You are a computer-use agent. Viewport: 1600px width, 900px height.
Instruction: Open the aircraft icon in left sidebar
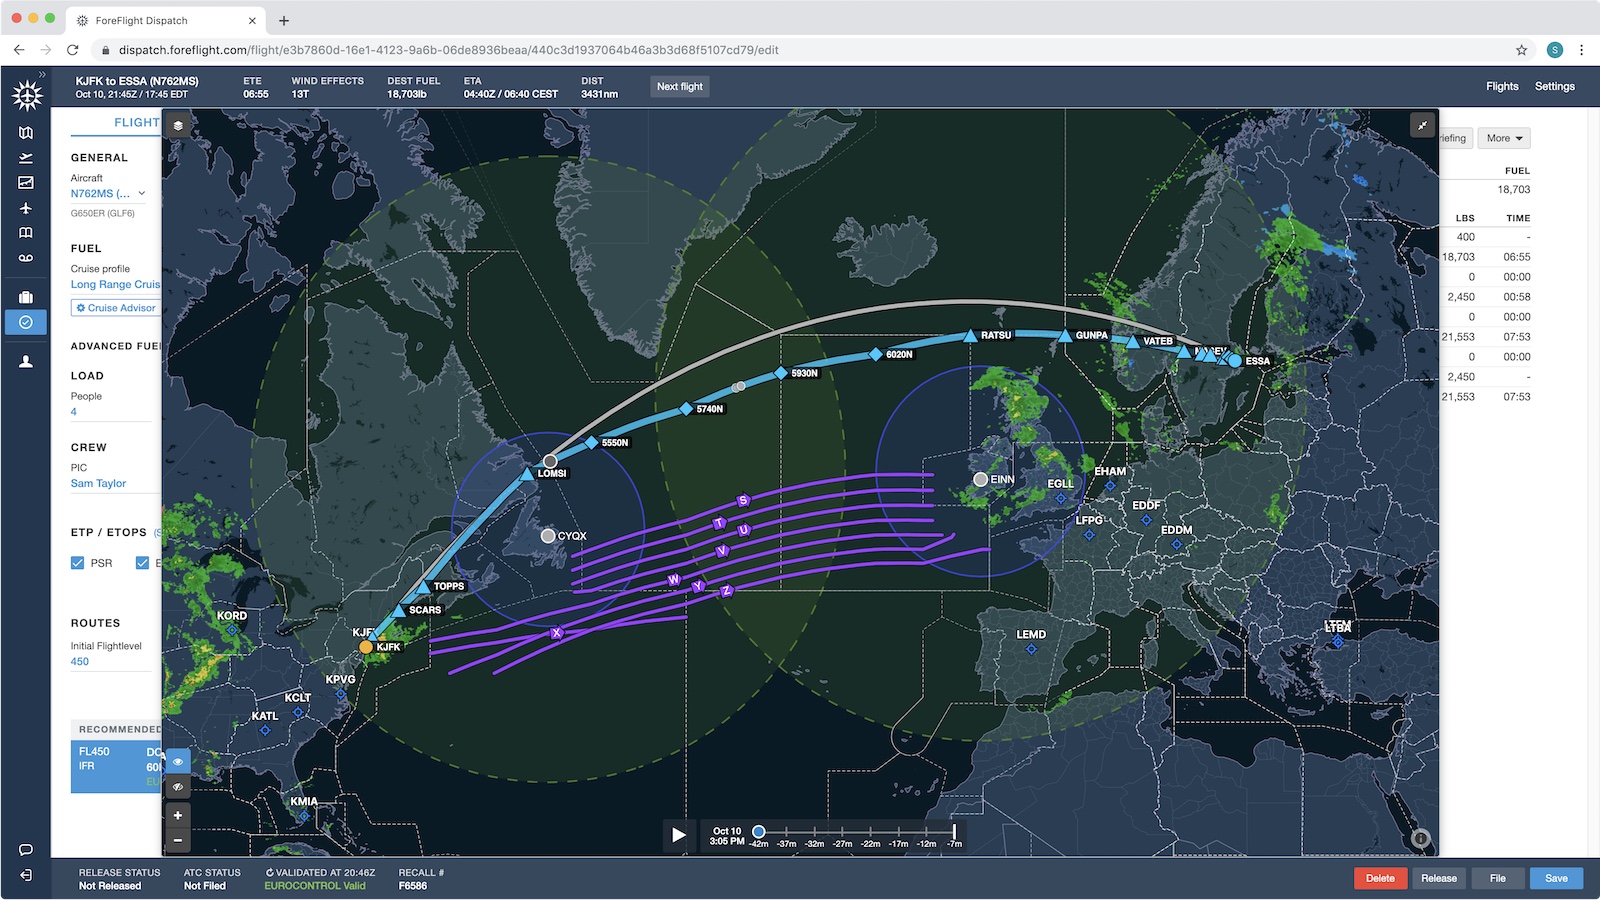point(26,208)
